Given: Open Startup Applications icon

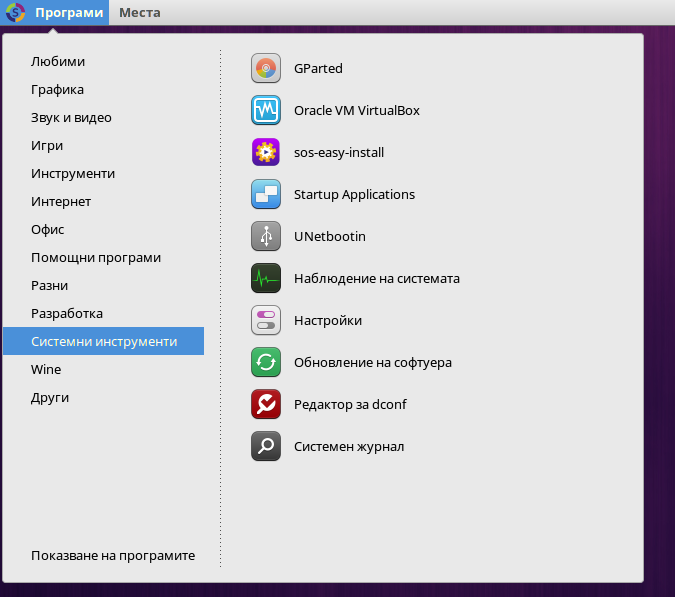Looking at the screenshot, I should click(266, 194).
